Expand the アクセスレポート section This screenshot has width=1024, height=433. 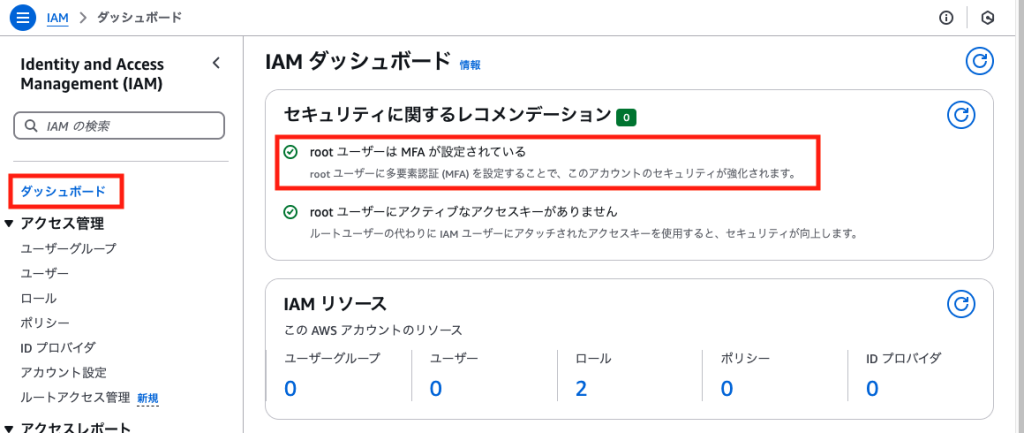(x=8, y=428)
